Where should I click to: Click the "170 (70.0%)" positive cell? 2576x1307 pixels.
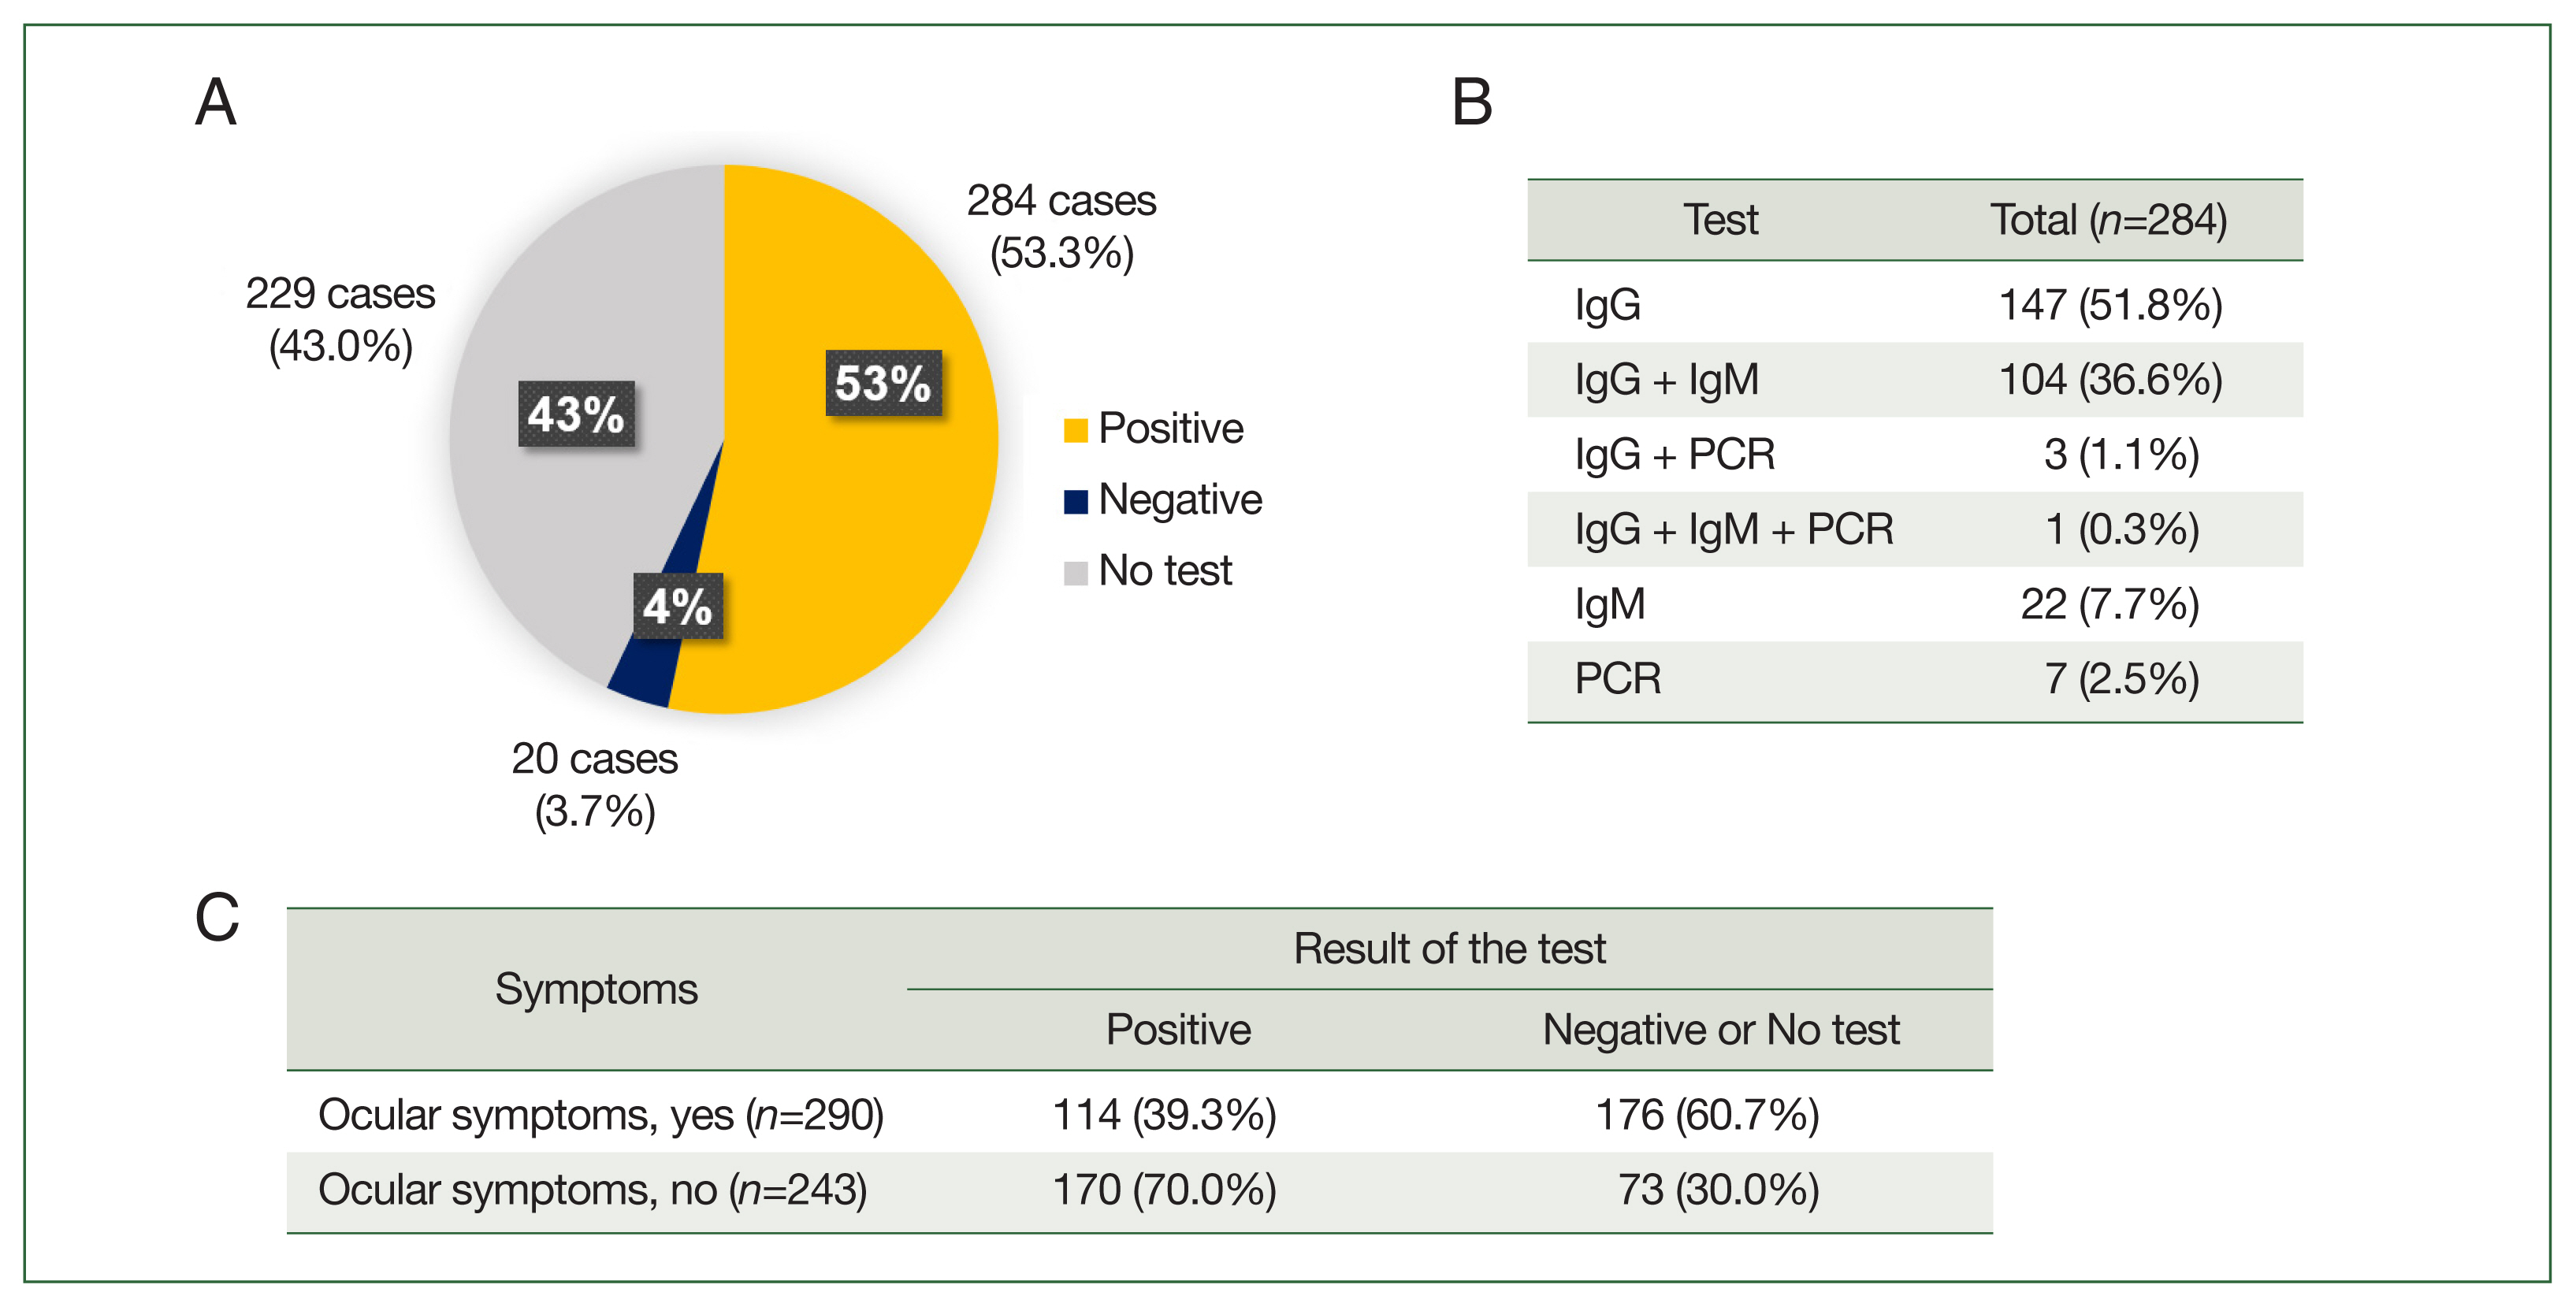(1164, 1189)
